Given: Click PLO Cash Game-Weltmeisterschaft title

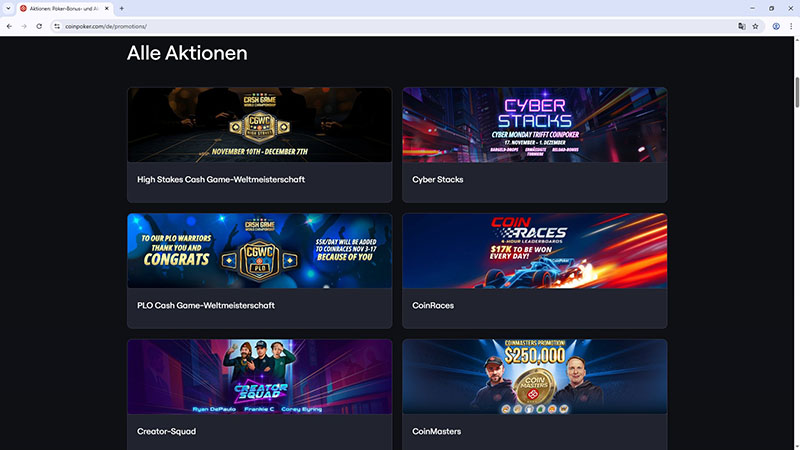Looking at the screenshot, I should click(206, 306).
